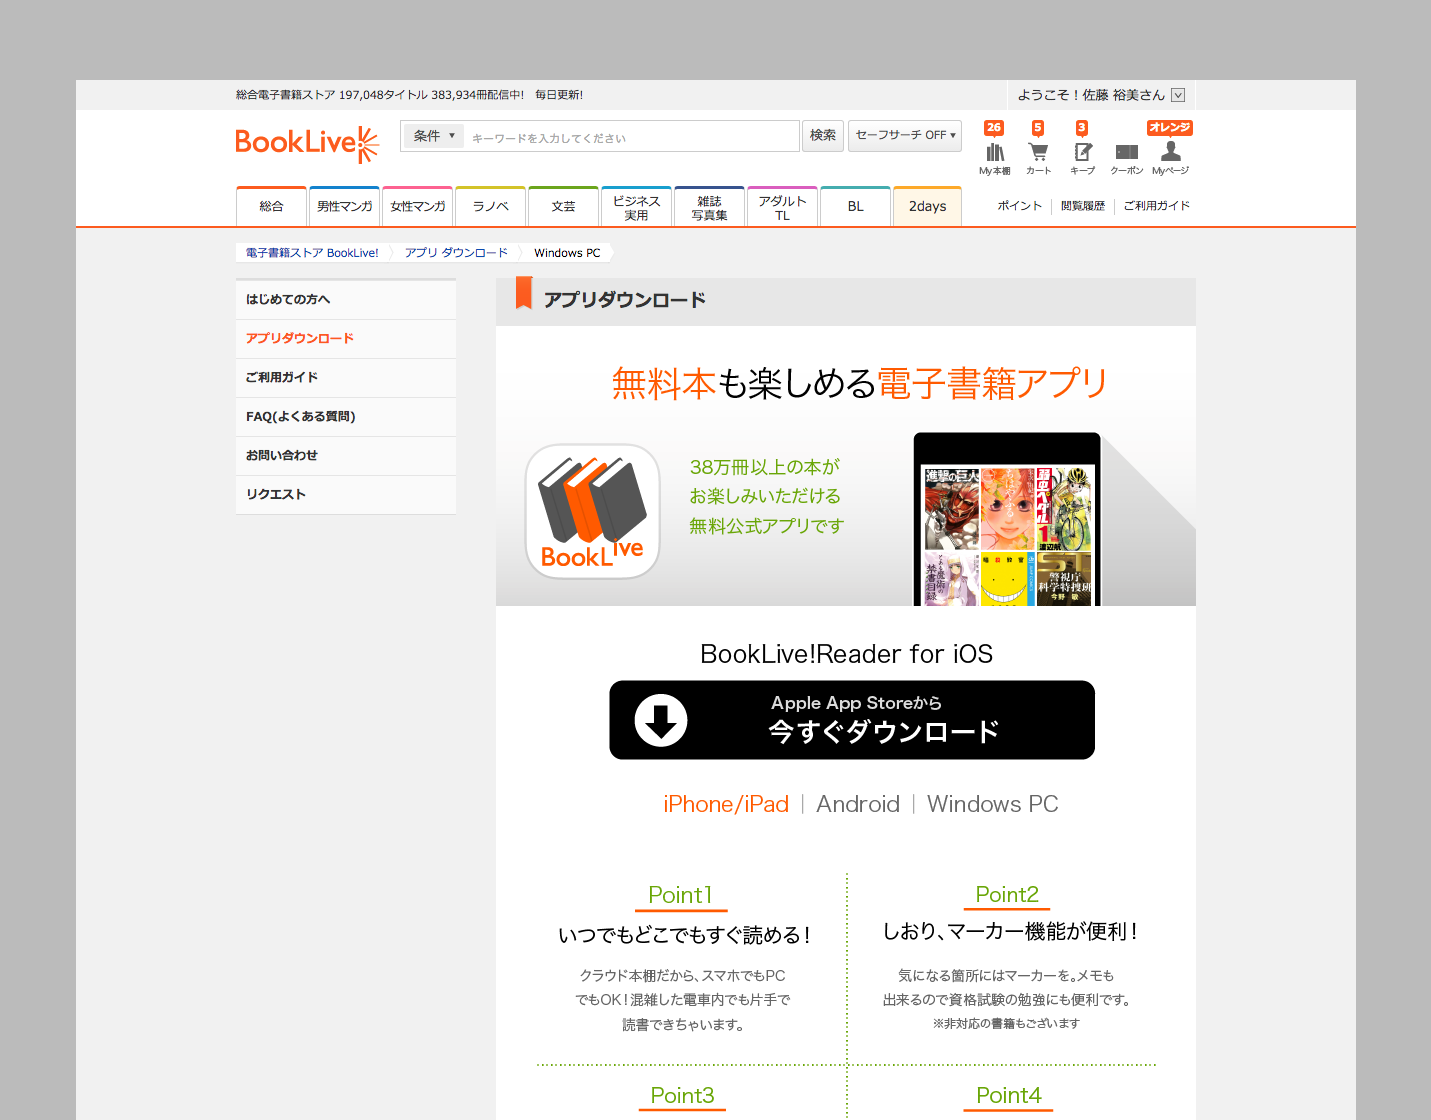Image resolution: width=1431 pixels, height=1120 pixels.
Task: Click the アプリ ダウンロード breadcrumb
Action: [456, 253]
